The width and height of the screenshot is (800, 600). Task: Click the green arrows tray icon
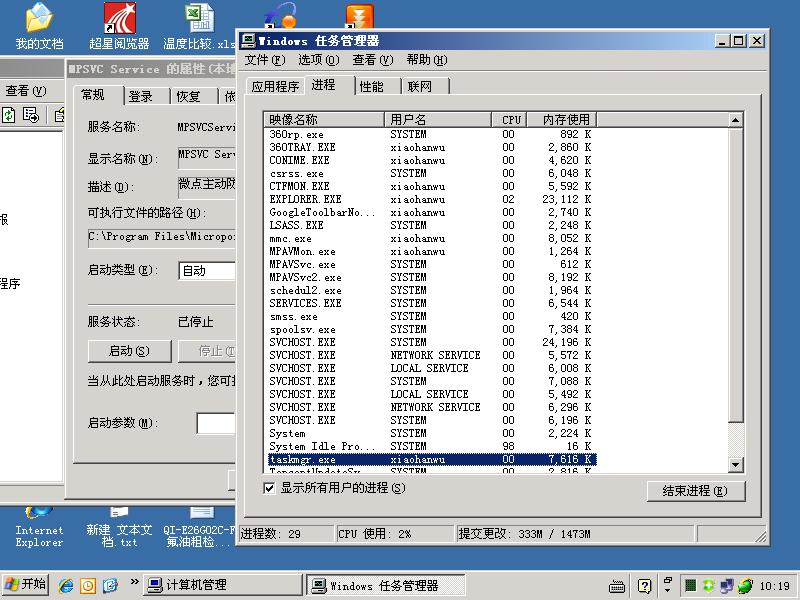tap(708, 585)
